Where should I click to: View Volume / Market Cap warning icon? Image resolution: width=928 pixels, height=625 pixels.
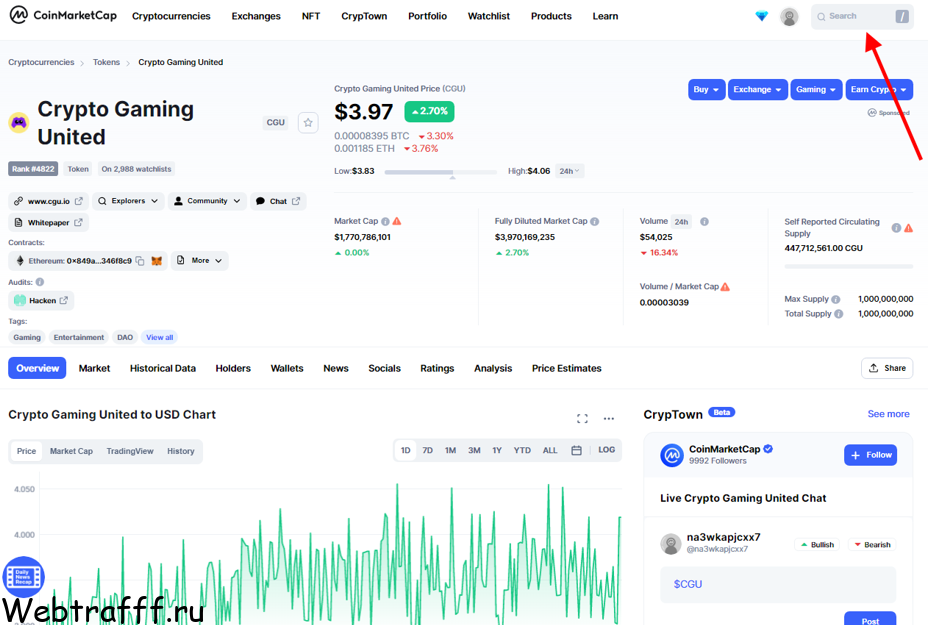pyautogui.click(x=726, y=286)
